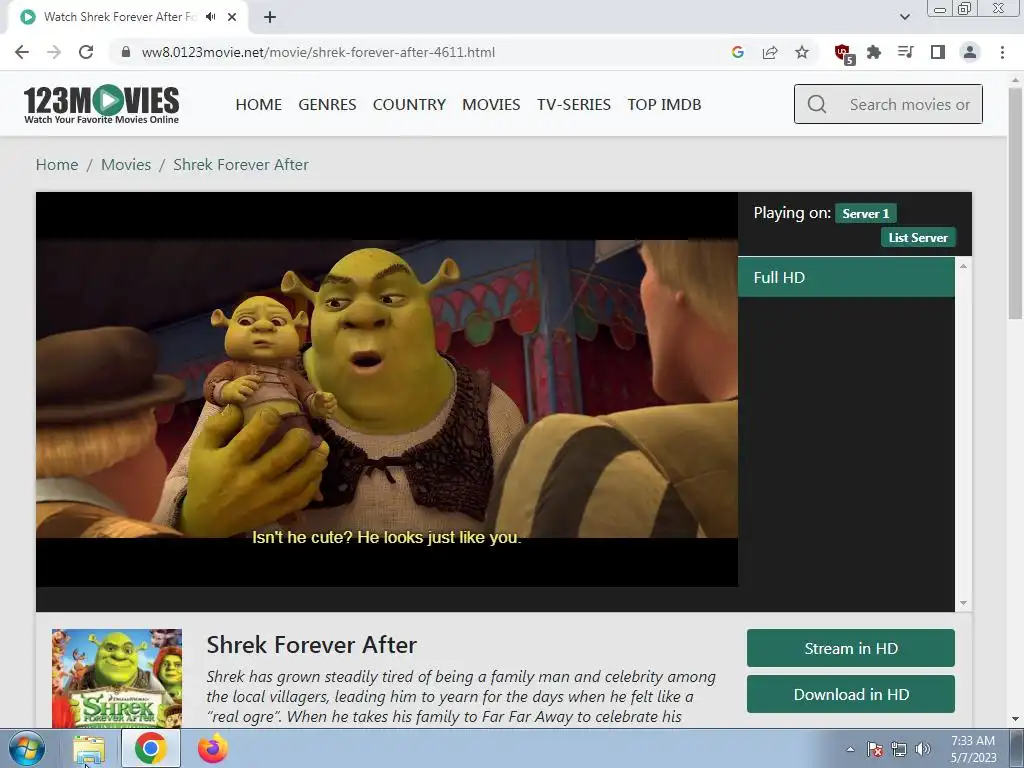The image size is (1024, 768).
Task: Click the share page icon
Action: coord(770,52)
